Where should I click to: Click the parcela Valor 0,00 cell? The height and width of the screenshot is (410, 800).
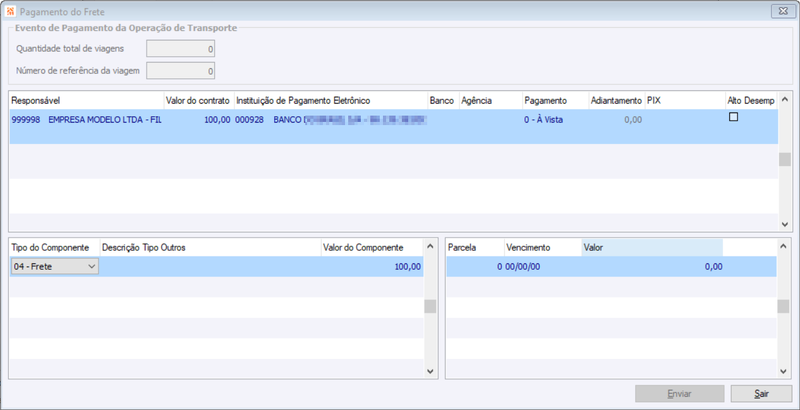point(652,267)
